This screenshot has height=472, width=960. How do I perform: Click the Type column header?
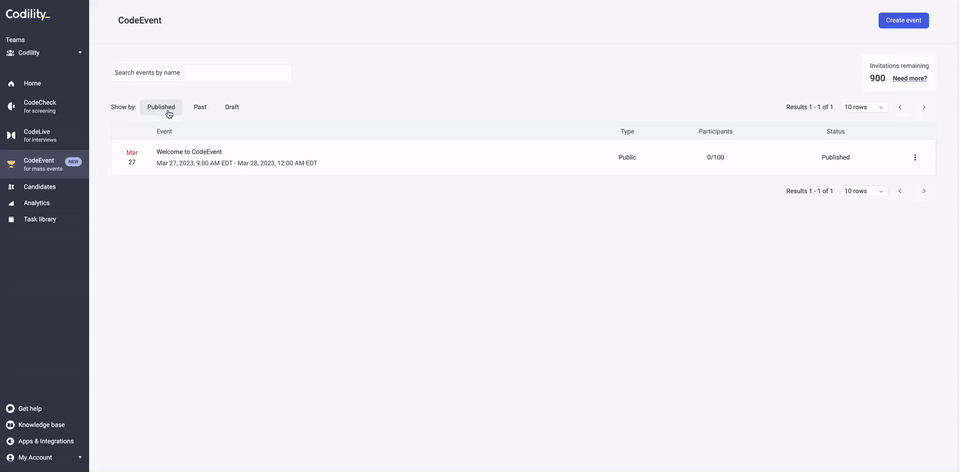pyautogui.click(x=628, y=131)
